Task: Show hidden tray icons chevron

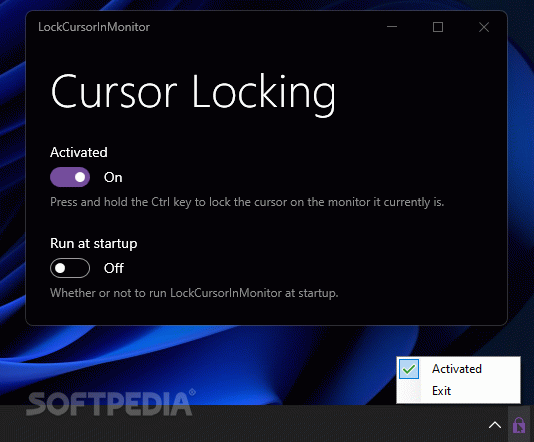Action: [x=495, y=425]
